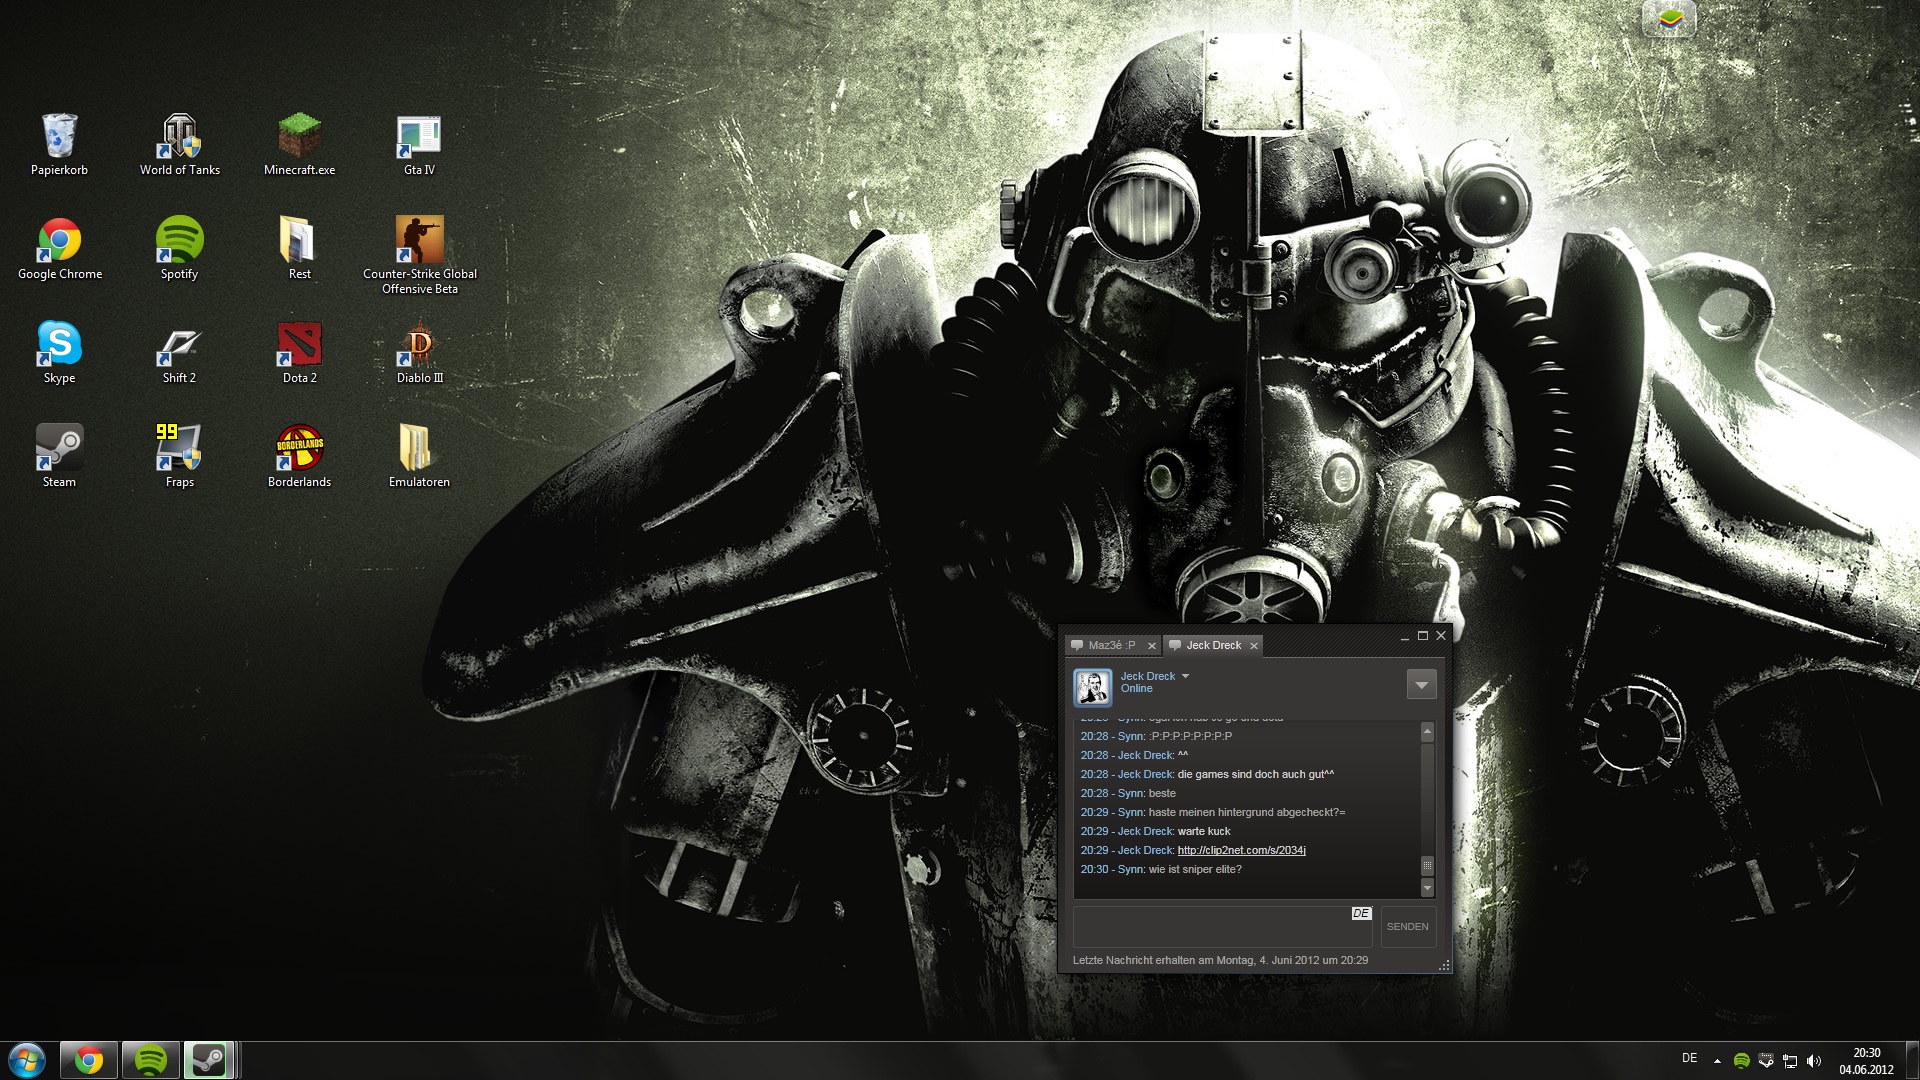
Task: Click Spotify icon in taskbar
Action: click(x=151, y=1060)
